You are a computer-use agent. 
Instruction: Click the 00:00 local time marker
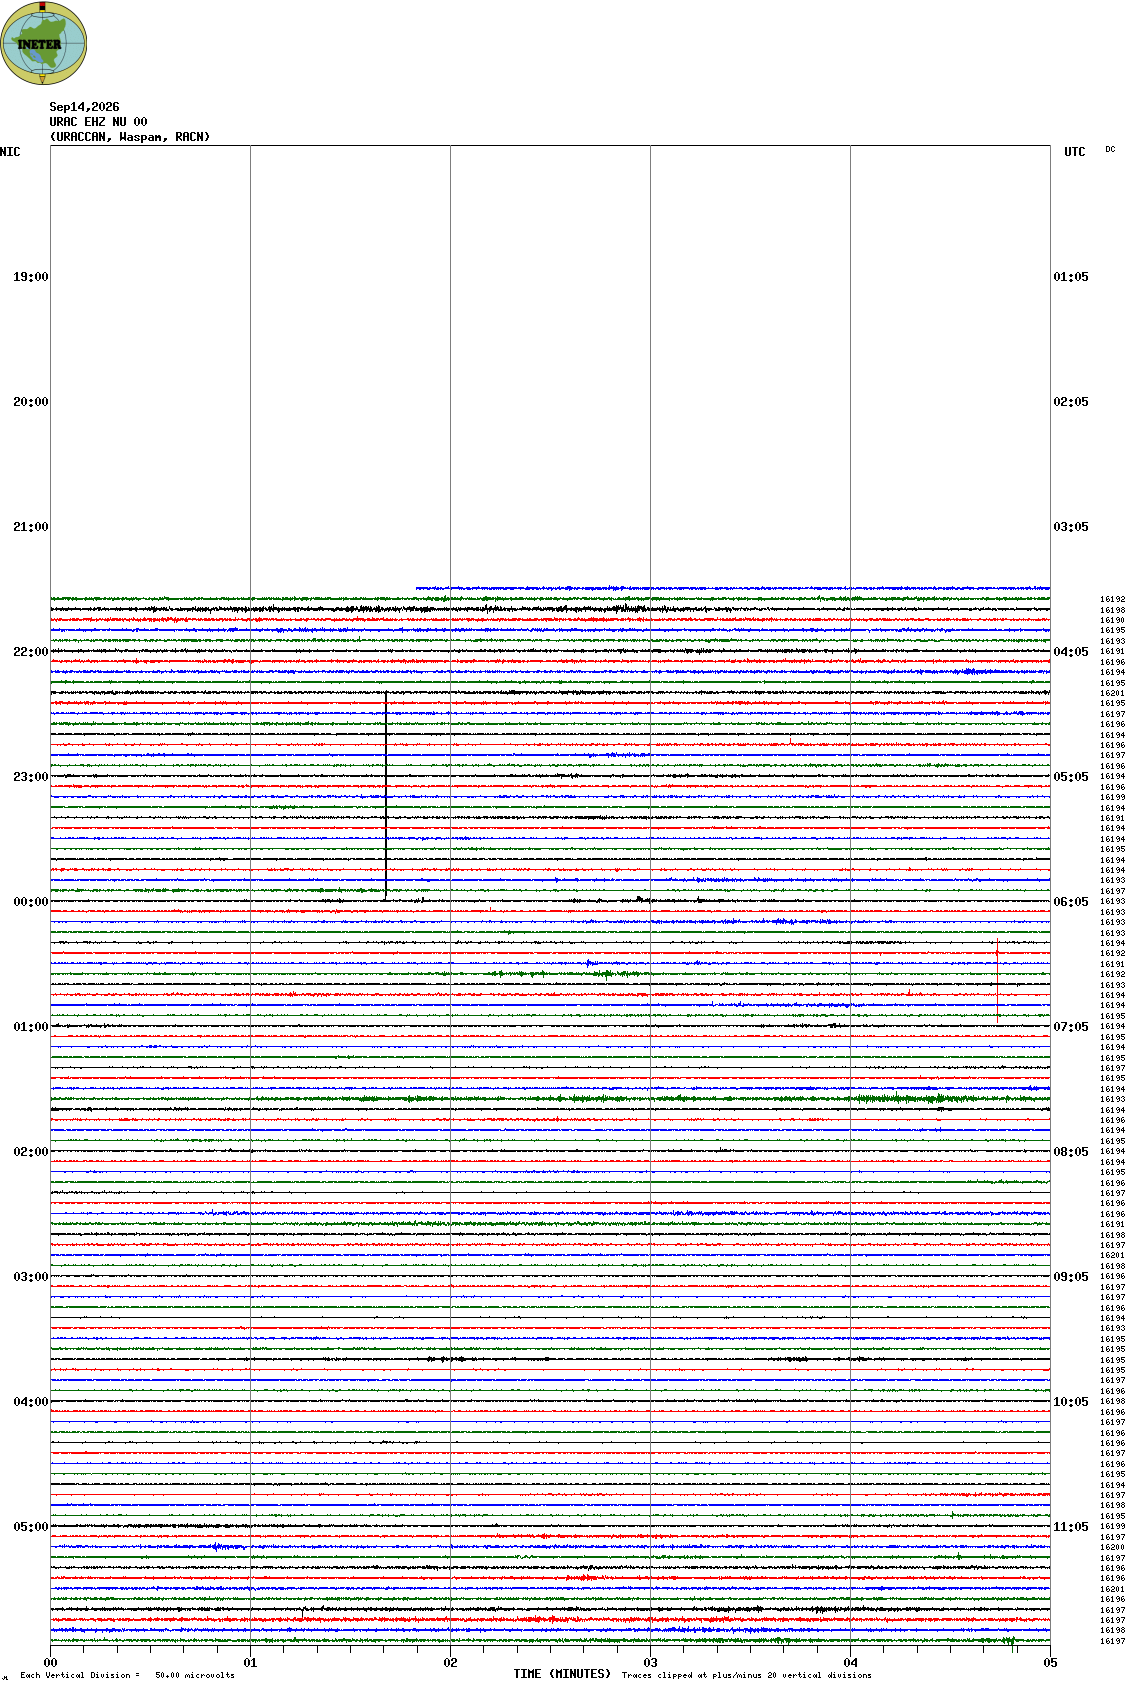(x=30, y=902)
